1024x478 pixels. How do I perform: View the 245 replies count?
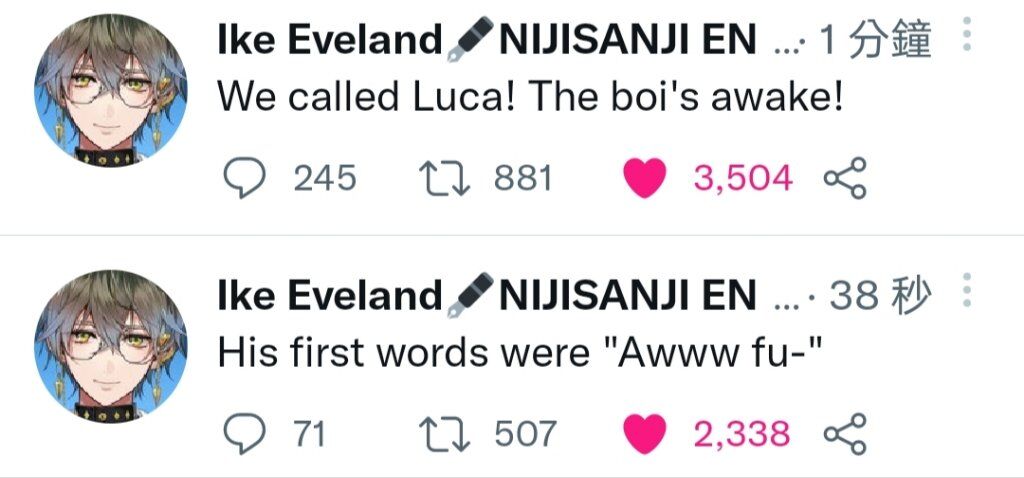click(x=325, y=178)
